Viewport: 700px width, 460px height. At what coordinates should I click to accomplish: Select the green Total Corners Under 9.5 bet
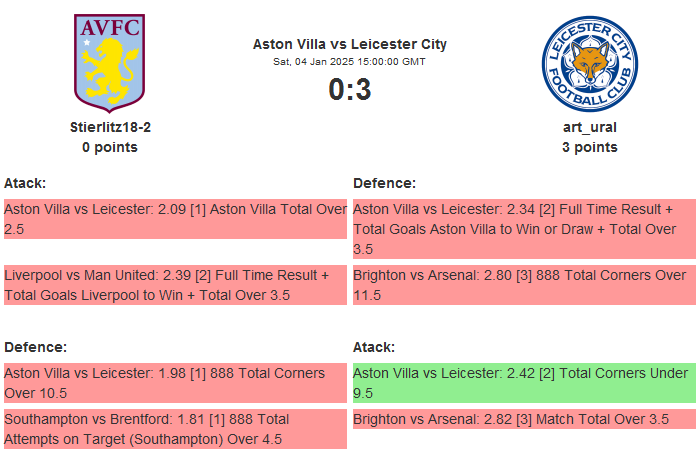click(x=524, y=383)
